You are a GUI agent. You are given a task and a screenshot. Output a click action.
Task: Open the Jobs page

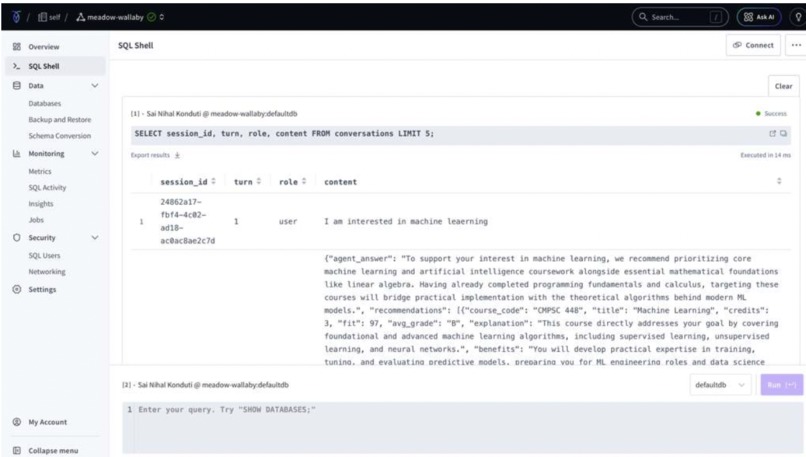36,220
